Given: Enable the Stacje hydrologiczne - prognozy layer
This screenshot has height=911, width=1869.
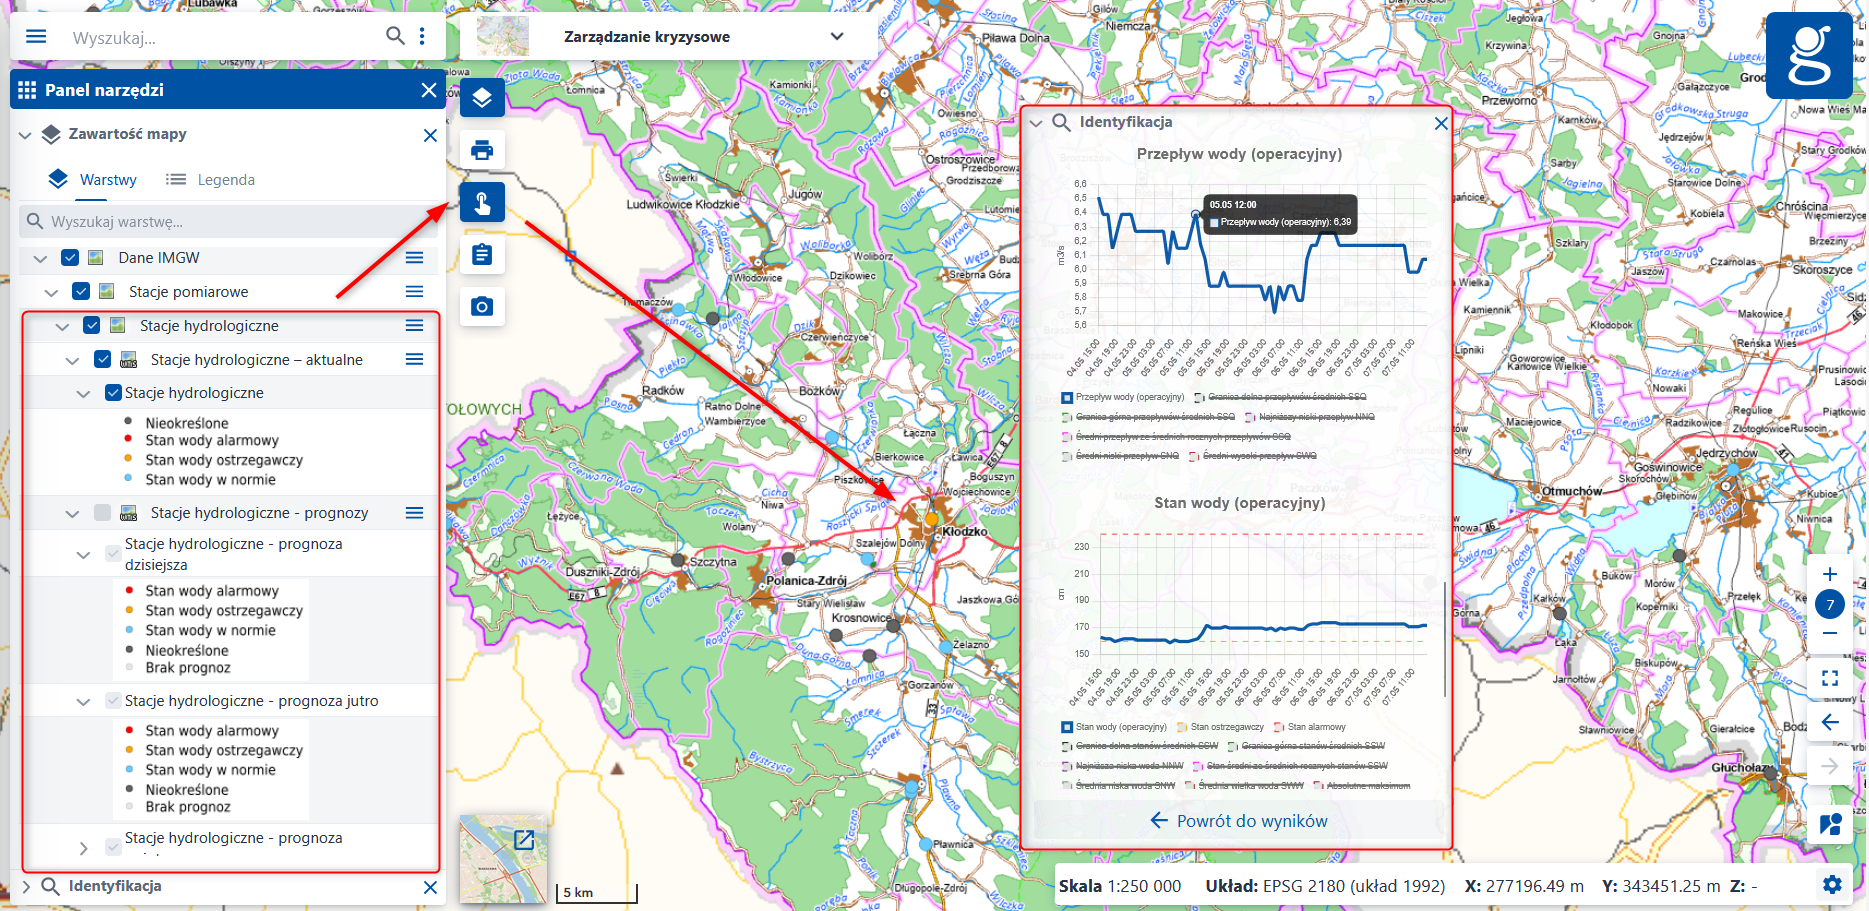Looking at the screenshot, I should [104, 512].
